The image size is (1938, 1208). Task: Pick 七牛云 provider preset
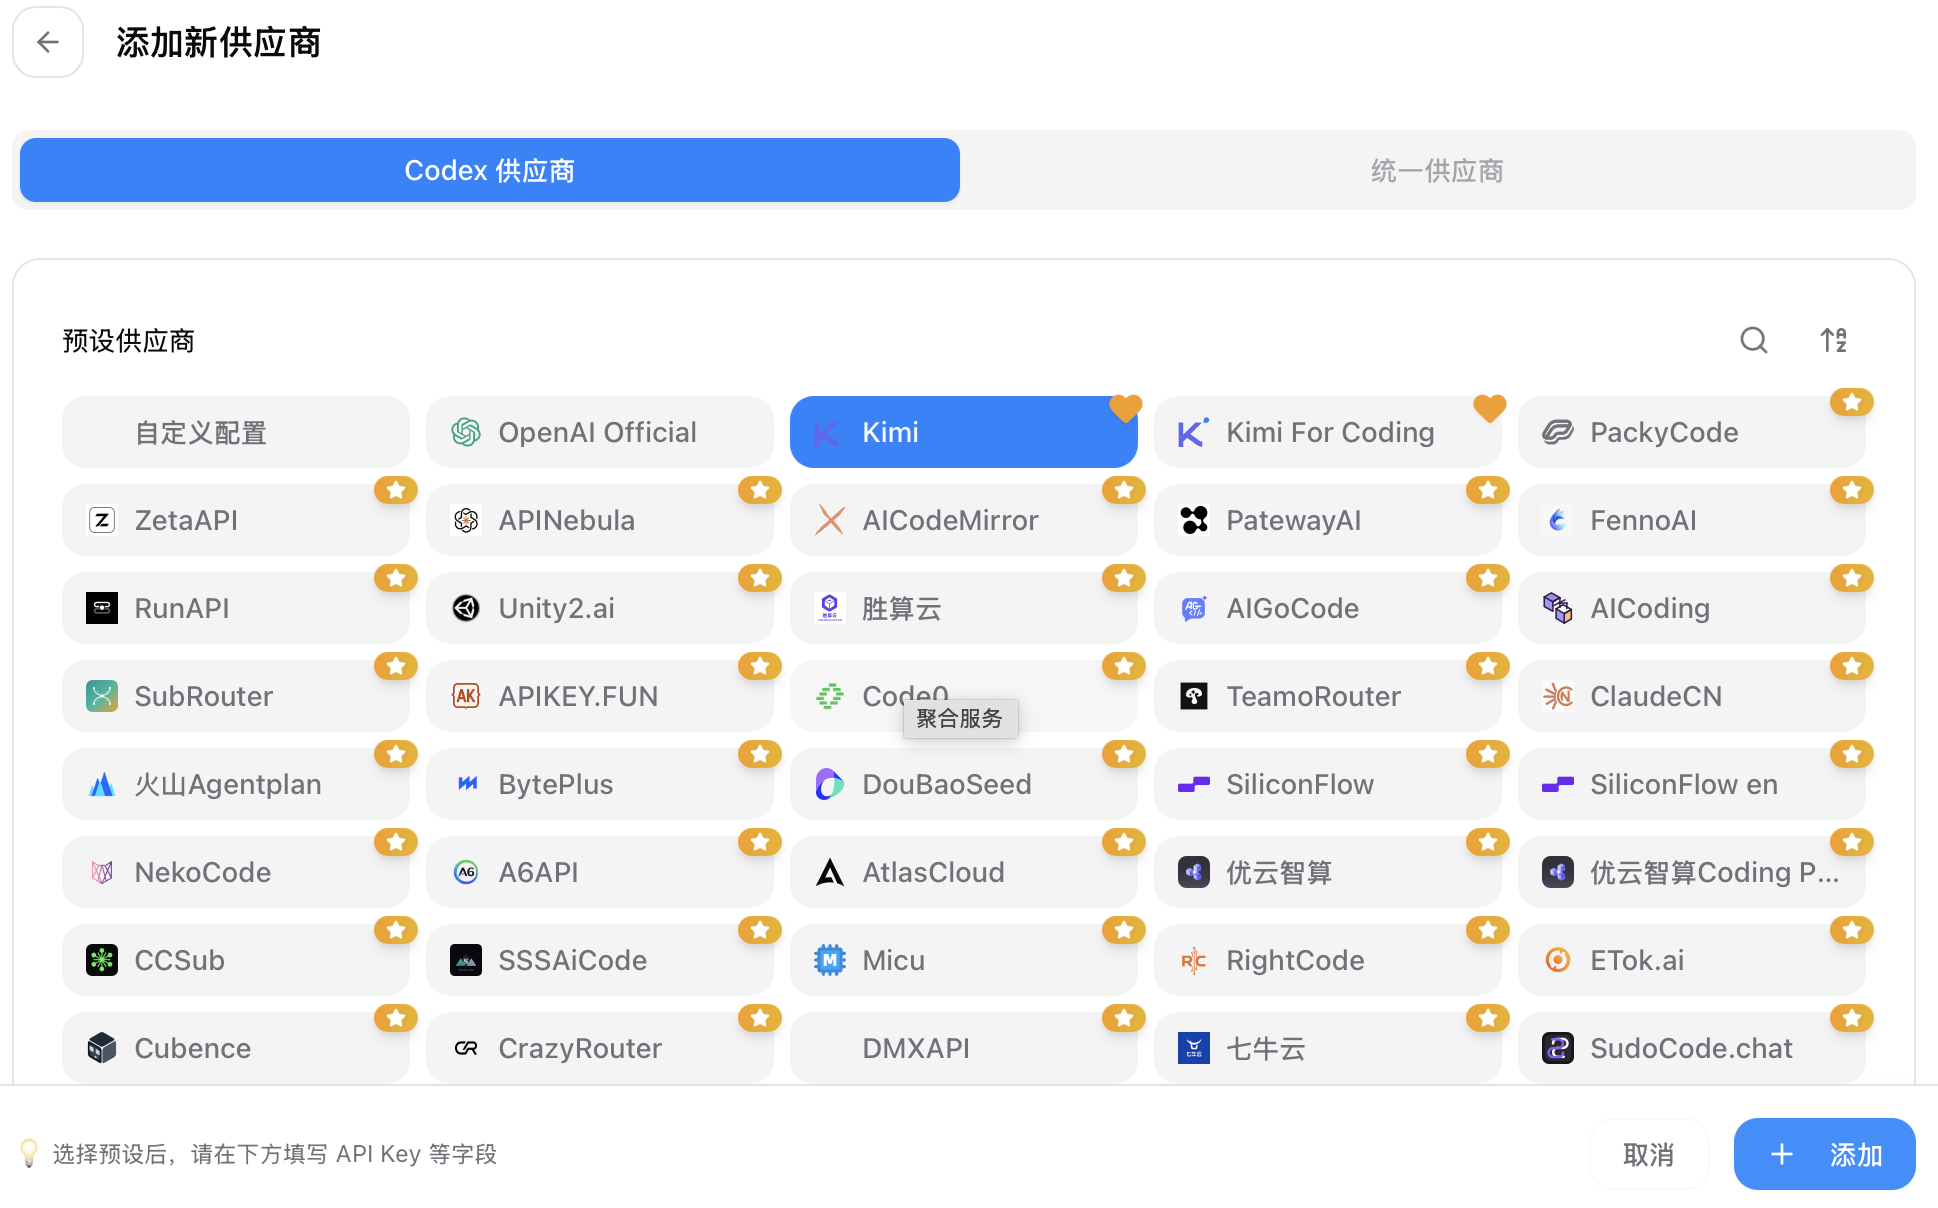[1328, 1048]
